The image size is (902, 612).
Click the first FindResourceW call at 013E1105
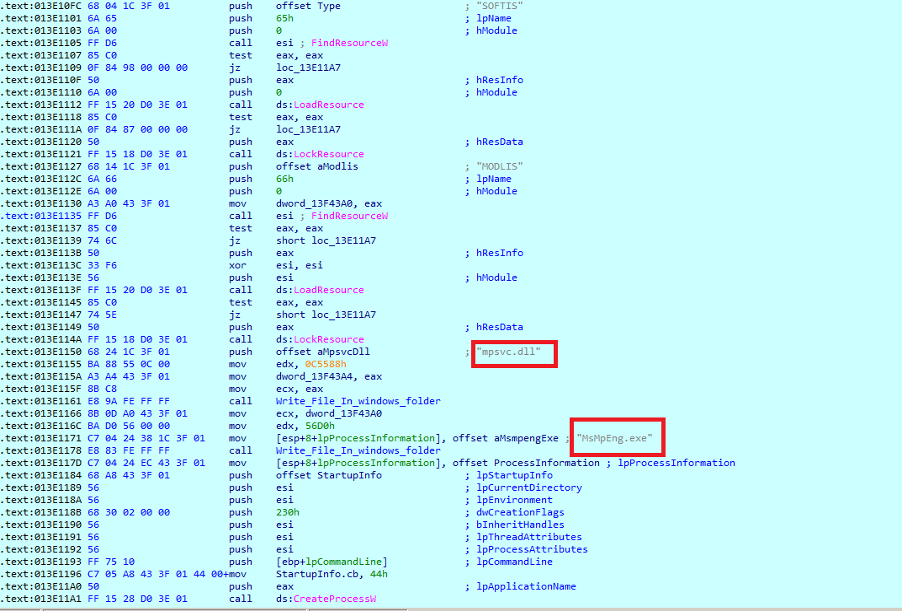click(x=349, y=43)
